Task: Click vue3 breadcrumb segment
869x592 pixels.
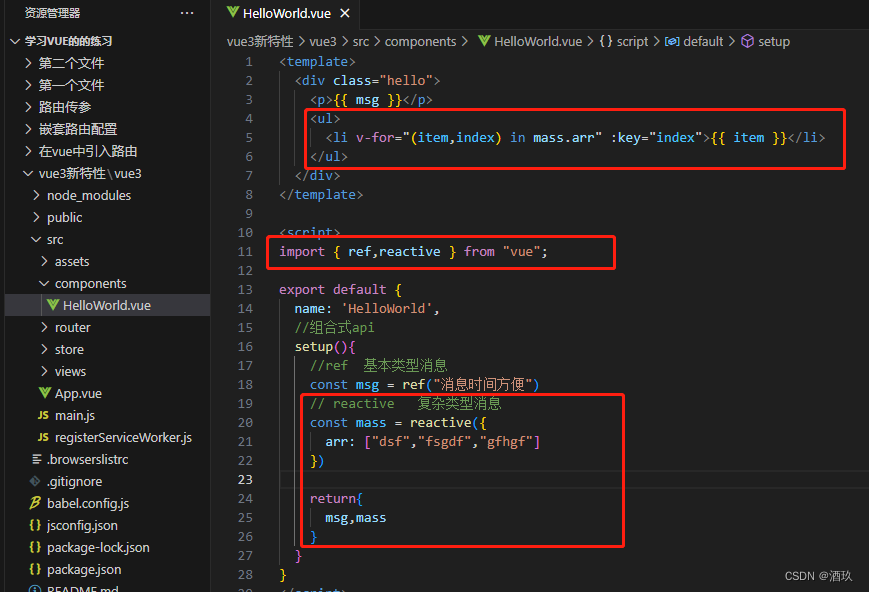Action: pyautogui.click(x=323, y=42)
